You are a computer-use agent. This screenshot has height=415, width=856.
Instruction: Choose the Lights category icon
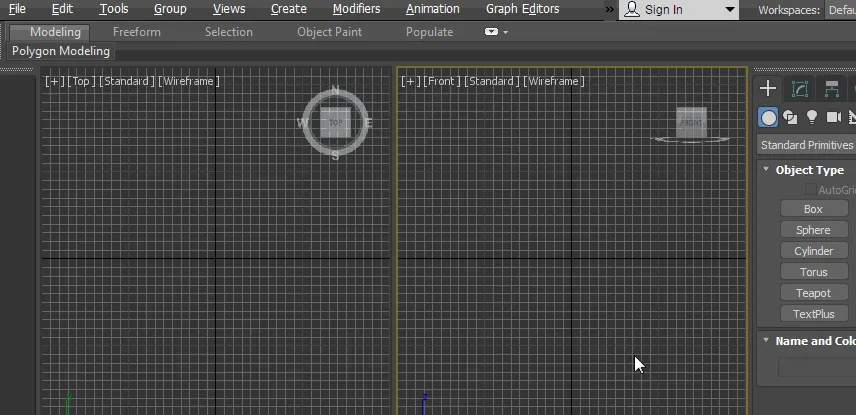pyautogui.click(x=812, y=117)
